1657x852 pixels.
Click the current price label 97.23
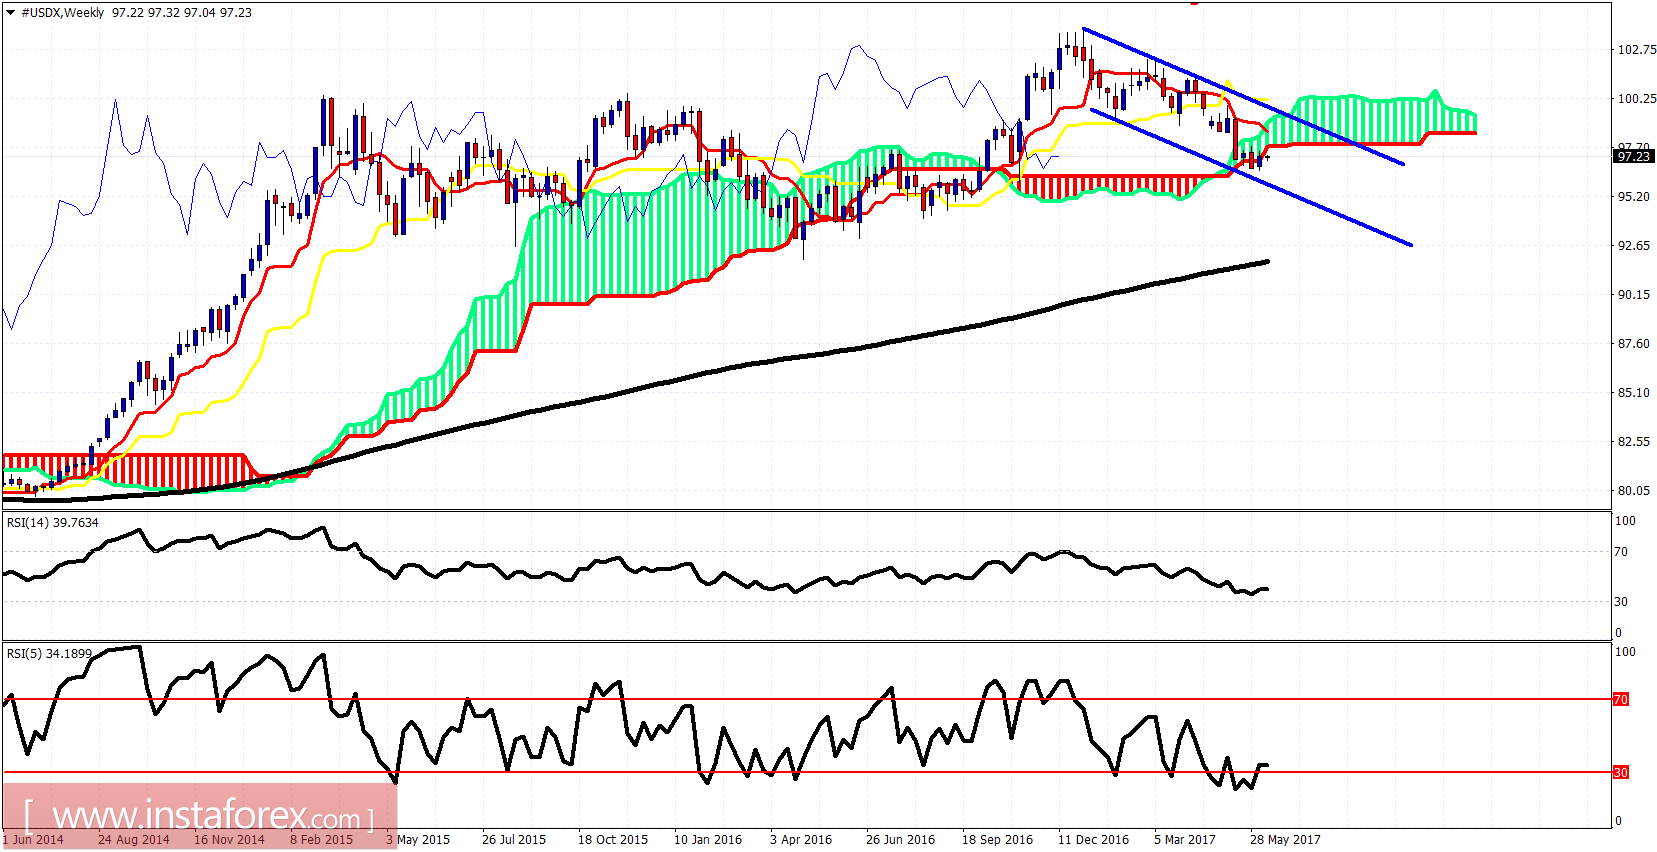click(x=1633, y=156)
